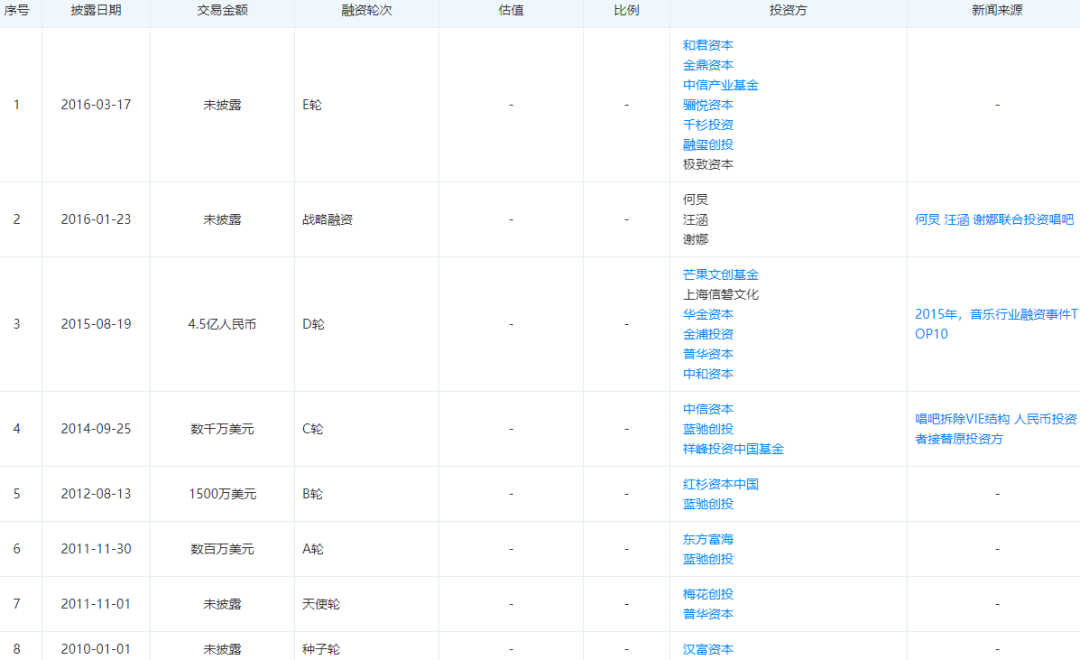Open 普华资本 link in the 天使轮 row
This screenshot has width=1080, height=660.
707,615
